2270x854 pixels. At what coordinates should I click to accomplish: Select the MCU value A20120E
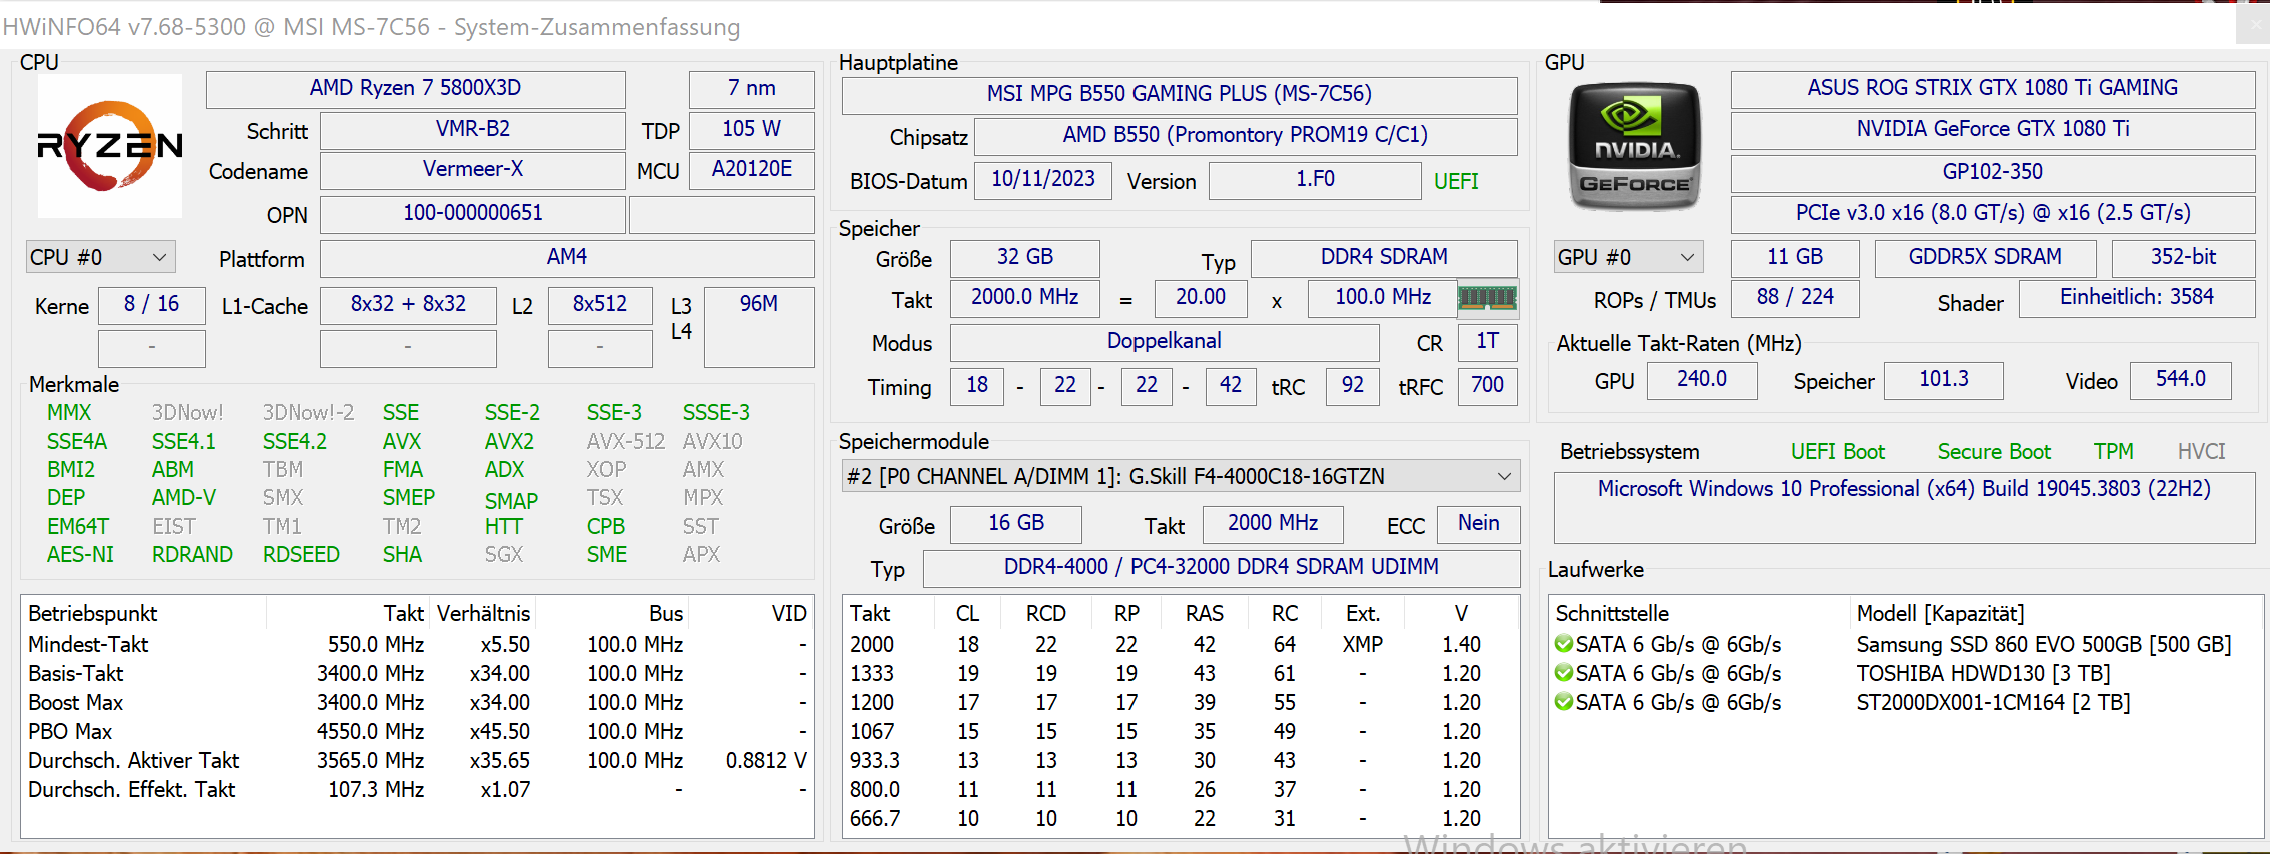point(751,169)
